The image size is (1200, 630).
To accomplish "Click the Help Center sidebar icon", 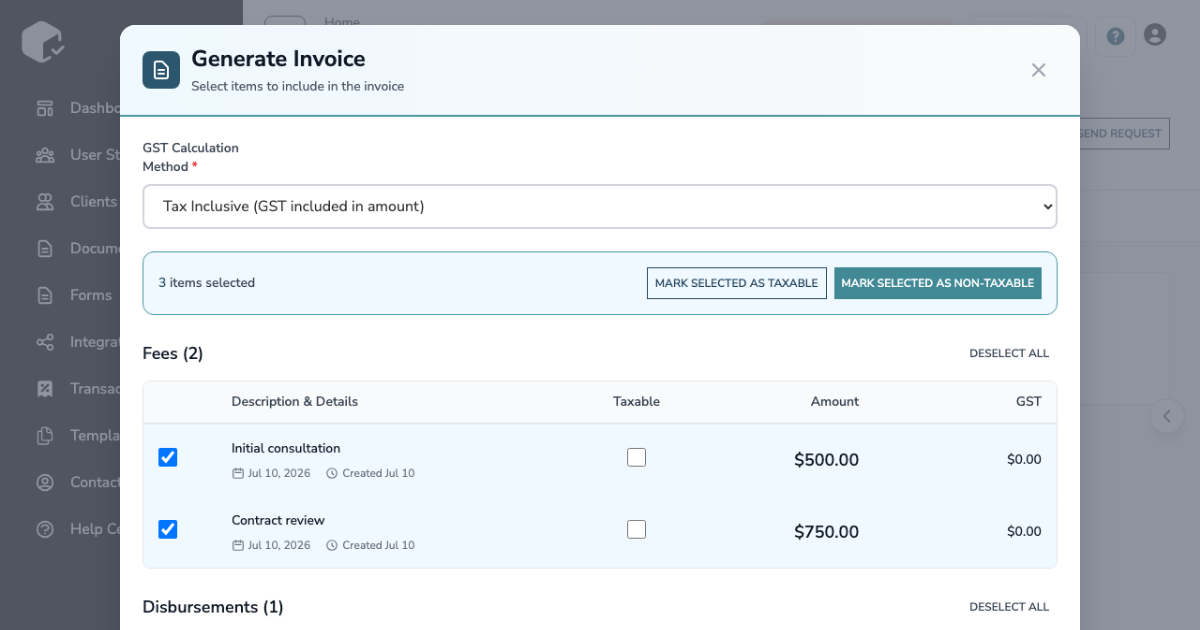I will pyautogui.click(x=45, y=529).
